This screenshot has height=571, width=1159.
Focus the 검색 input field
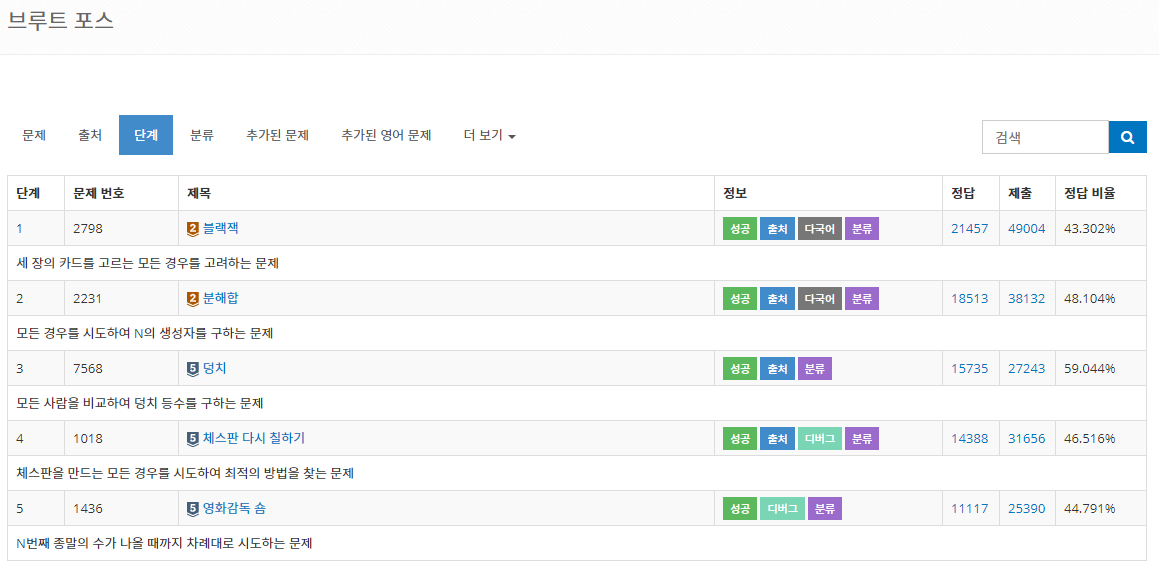tap(1045, 137)
